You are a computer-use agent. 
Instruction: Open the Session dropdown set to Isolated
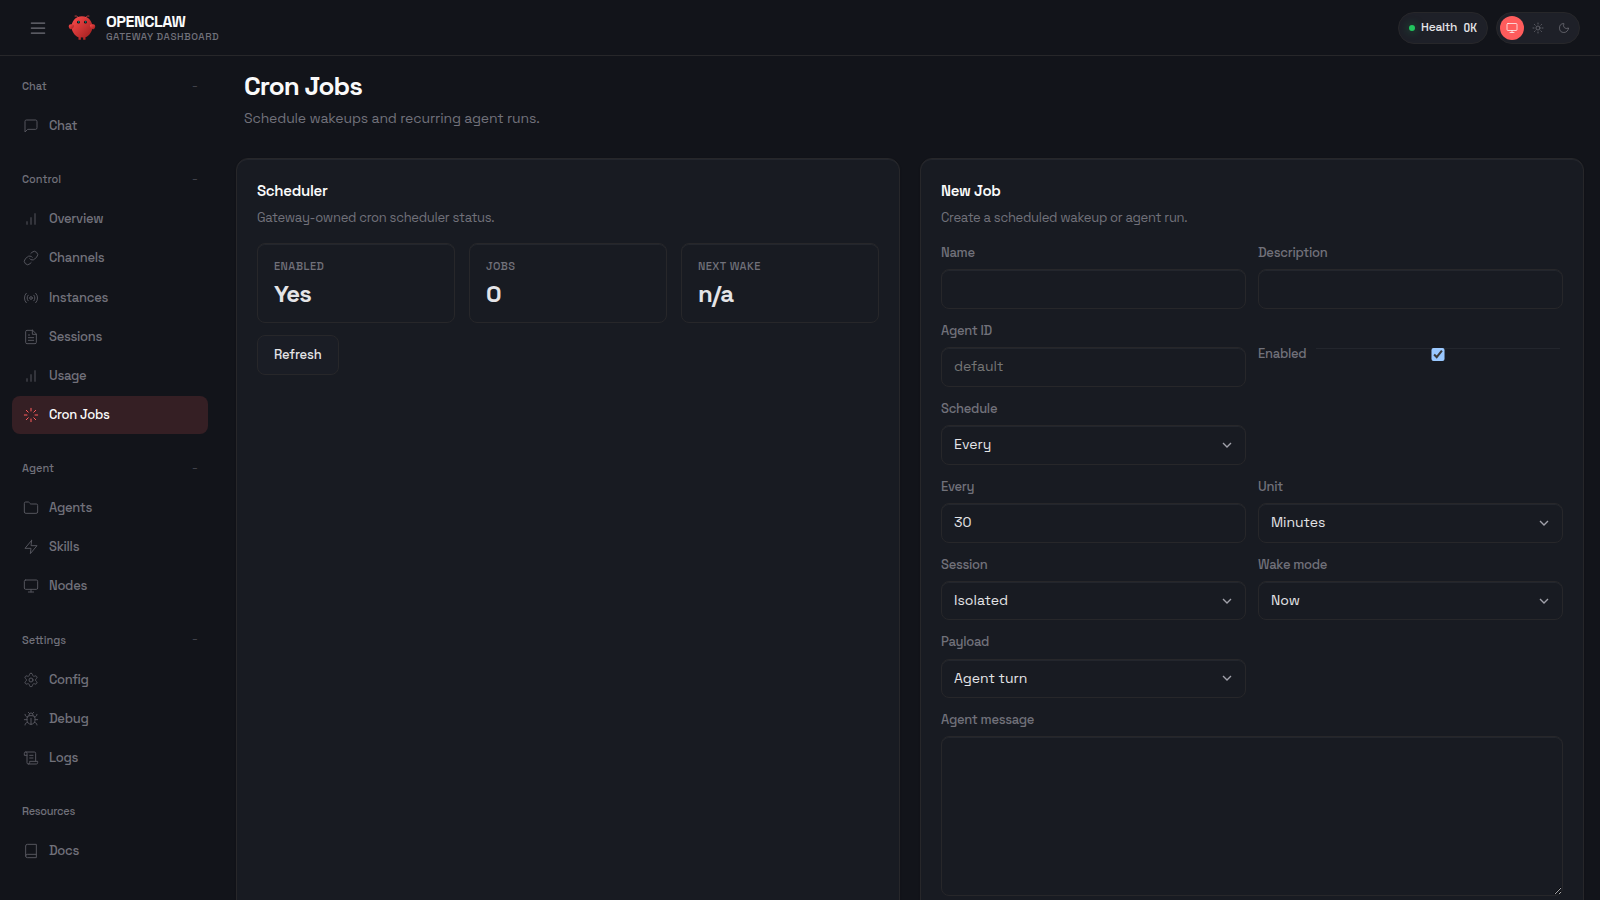coord(1092,600)
